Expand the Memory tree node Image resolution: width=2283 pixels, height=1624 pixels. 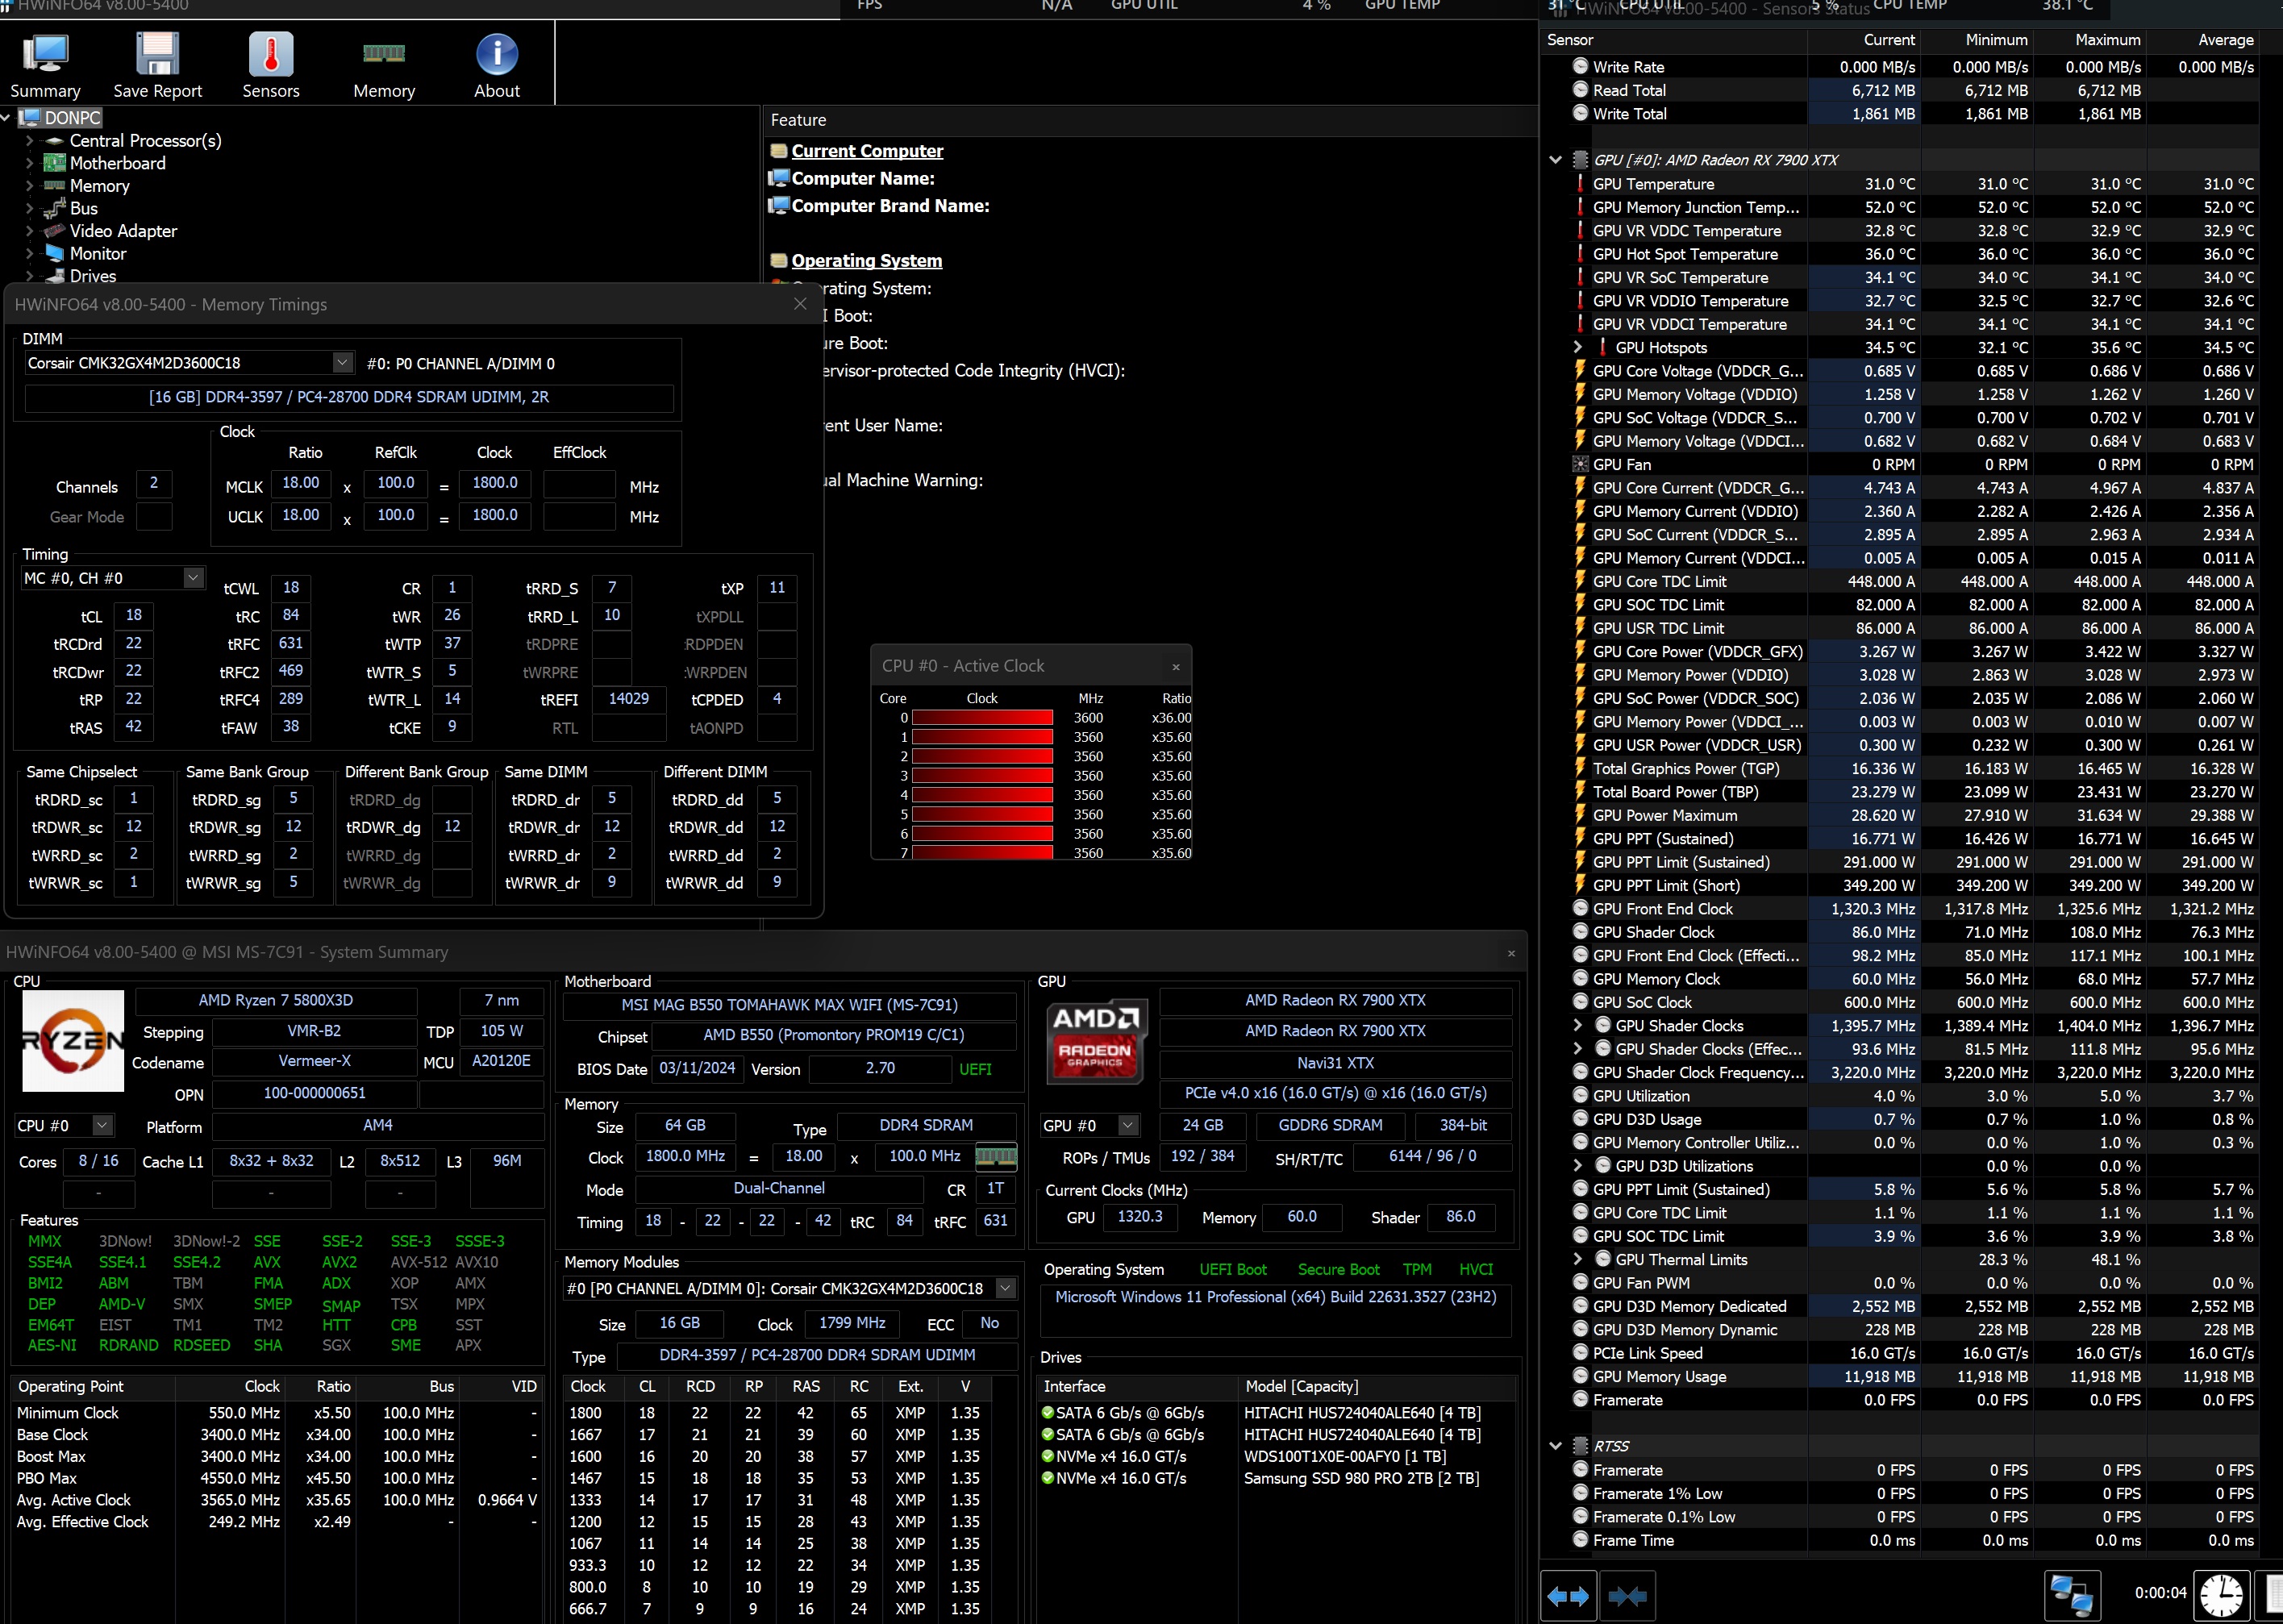coord(29,186)
